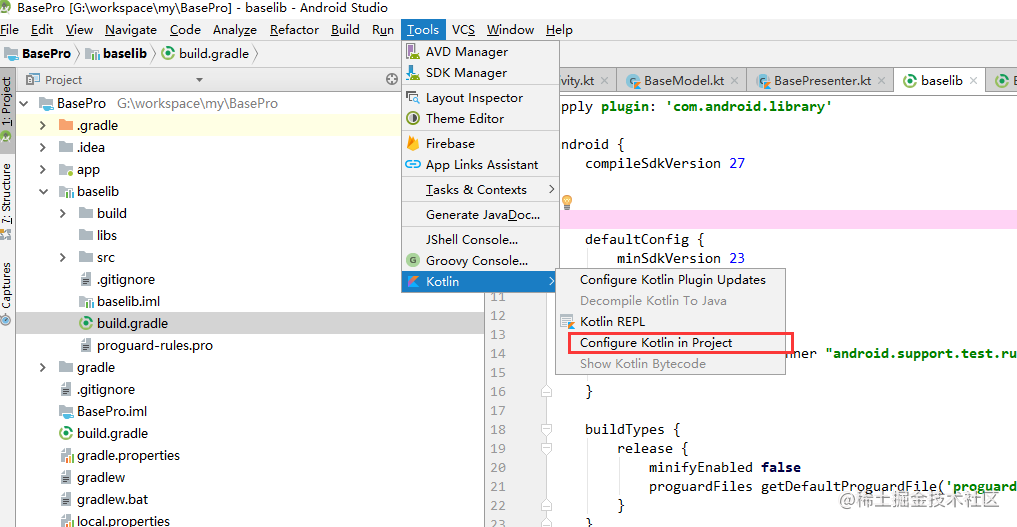Close the baselib editor tab

974,81
